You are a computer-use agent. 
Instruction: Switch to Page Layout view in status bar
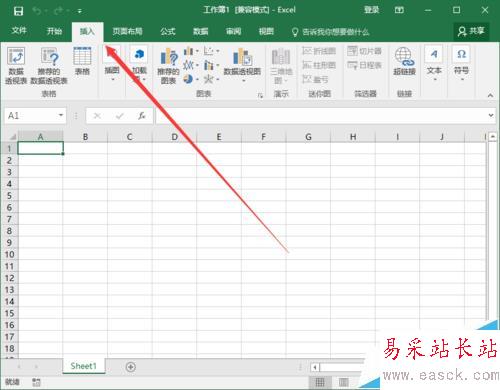(x=344, y=382)
